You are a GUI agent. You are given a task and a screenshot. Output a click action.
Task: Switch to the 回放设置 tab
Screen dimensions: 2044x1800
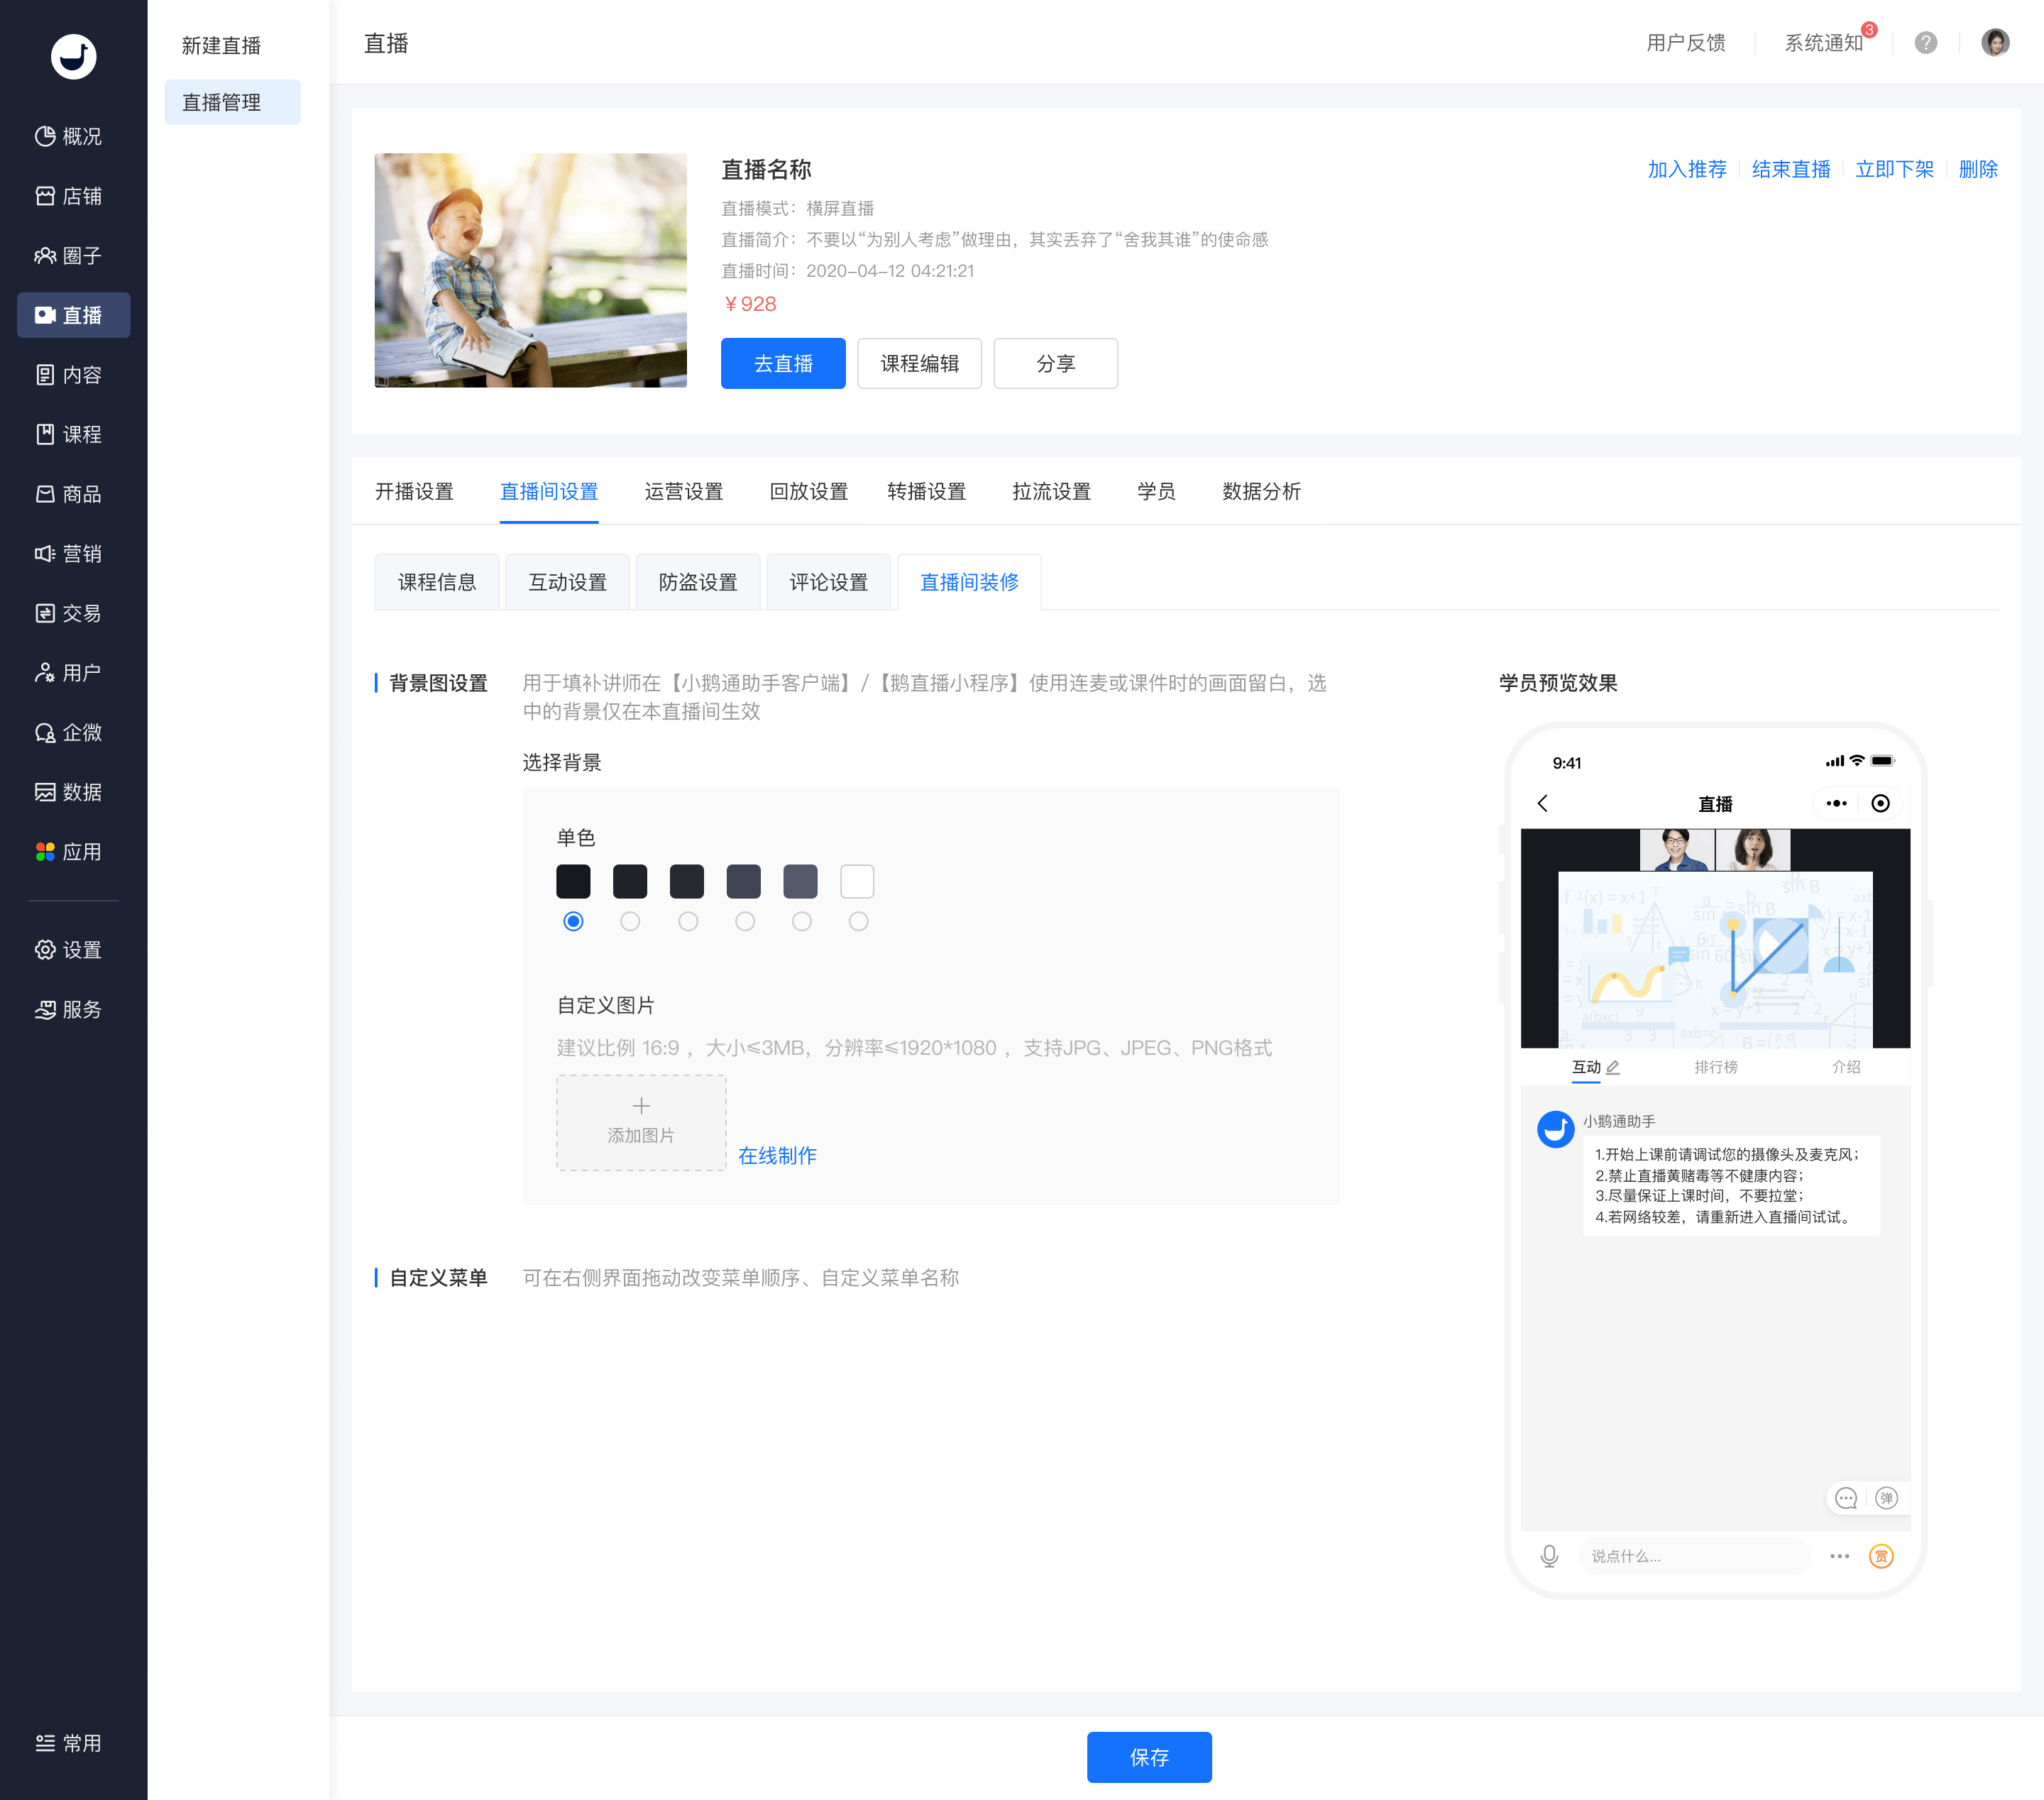[x=809, y=491]
